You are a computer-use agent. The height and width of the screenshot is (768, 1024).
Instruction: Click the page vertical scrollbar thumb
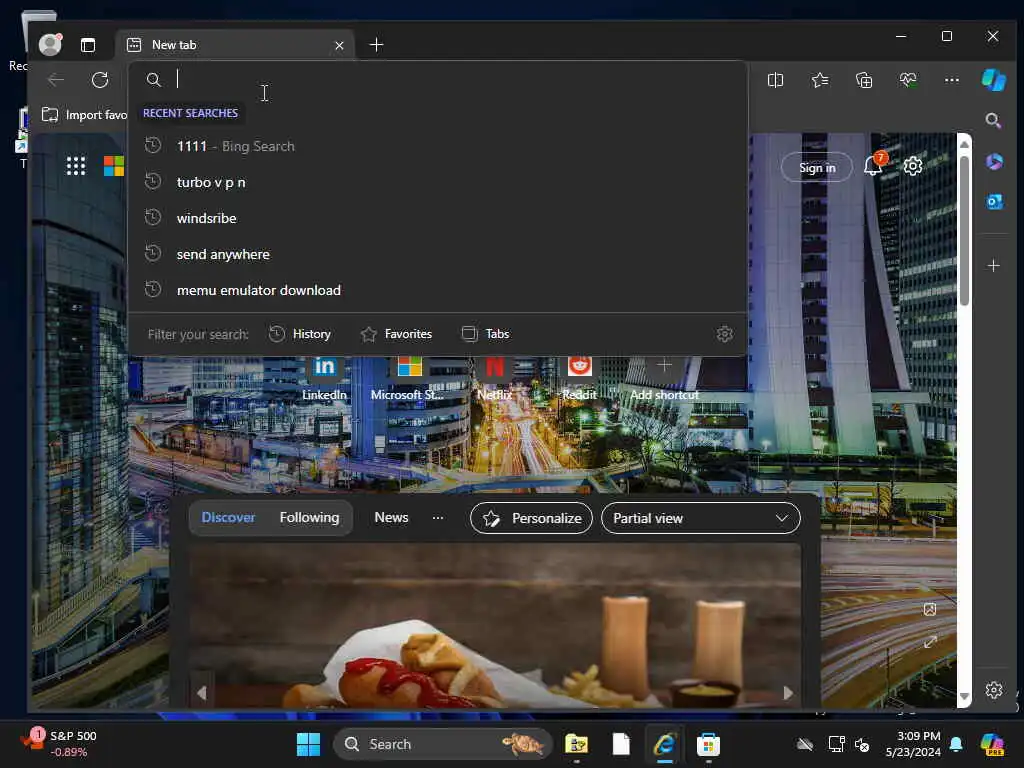(964, 230)
